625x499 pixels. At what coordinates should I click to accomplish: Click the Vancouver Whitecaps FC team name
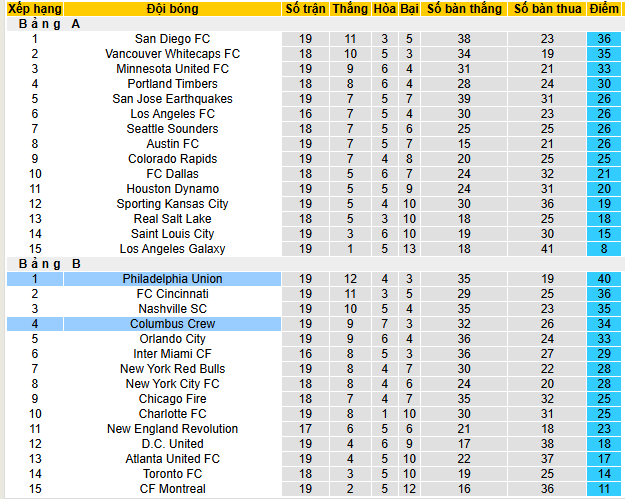[x=172, y=54]
